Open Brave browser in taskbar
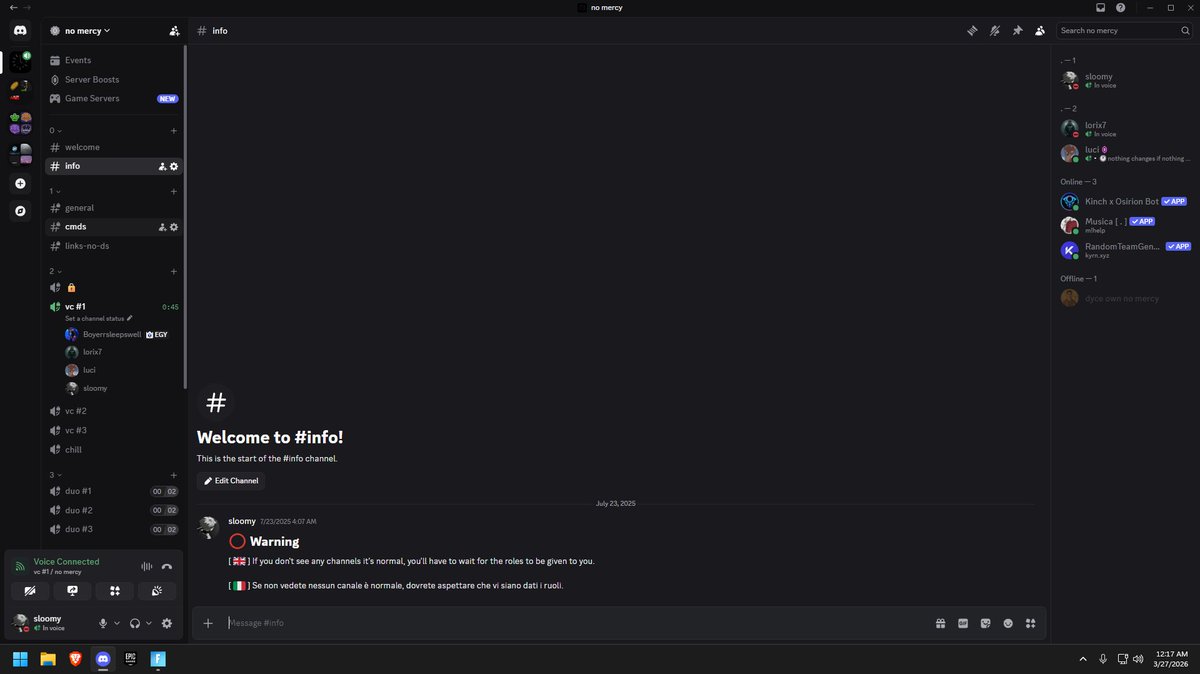The width and height of the screenshot is (1200, 674). (75, 659)
